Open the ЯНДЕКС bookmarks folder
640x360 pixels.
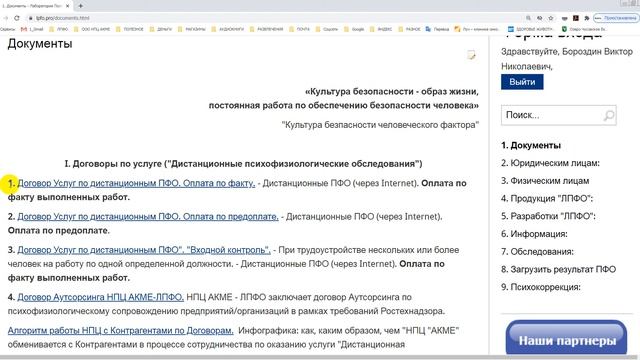(381, 29)
